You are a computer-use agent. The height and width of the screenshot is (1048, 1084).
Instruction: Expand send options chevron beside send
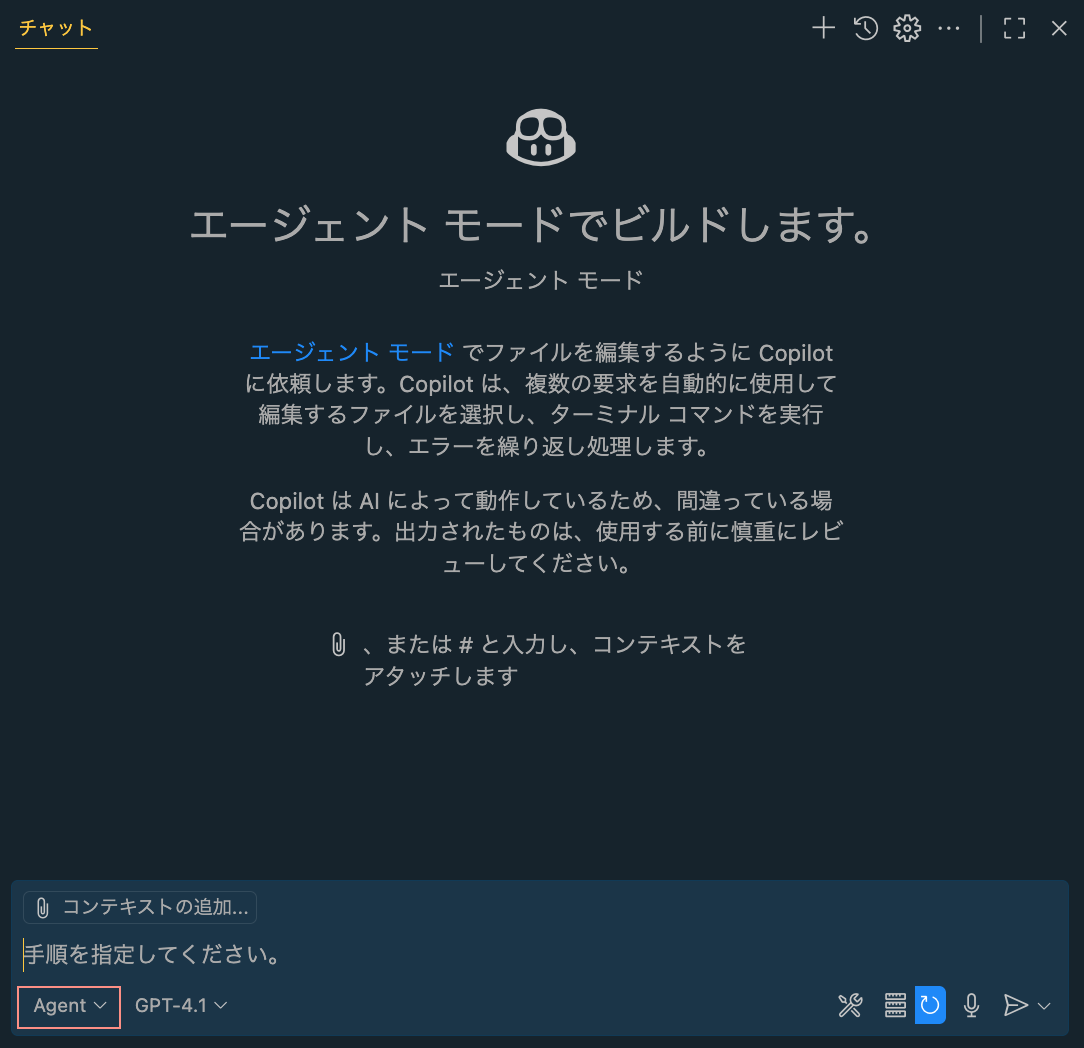click(x=1045, y=1006)
